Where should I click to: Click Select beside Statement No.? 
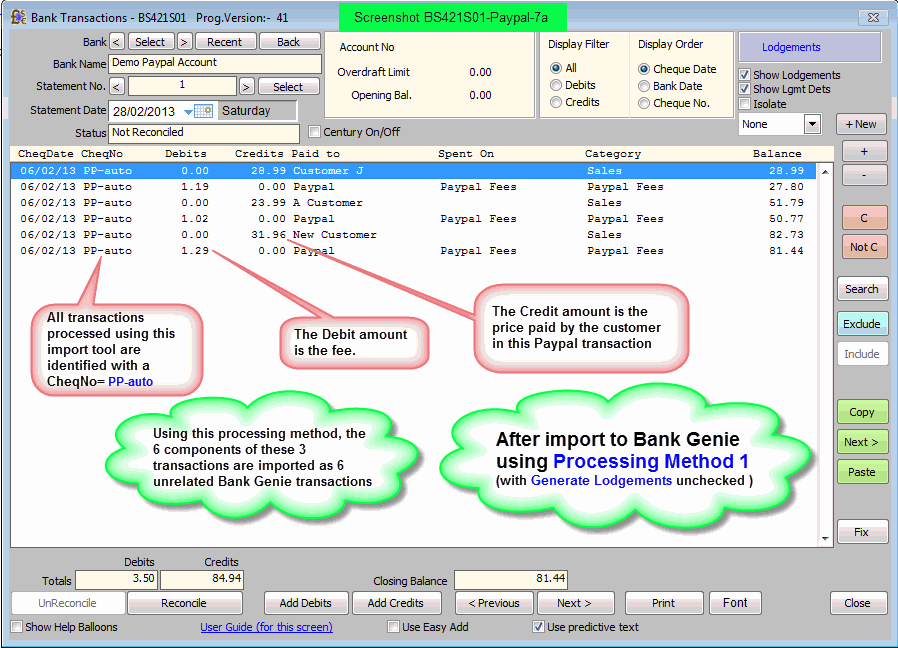click(x=288, y=87)
